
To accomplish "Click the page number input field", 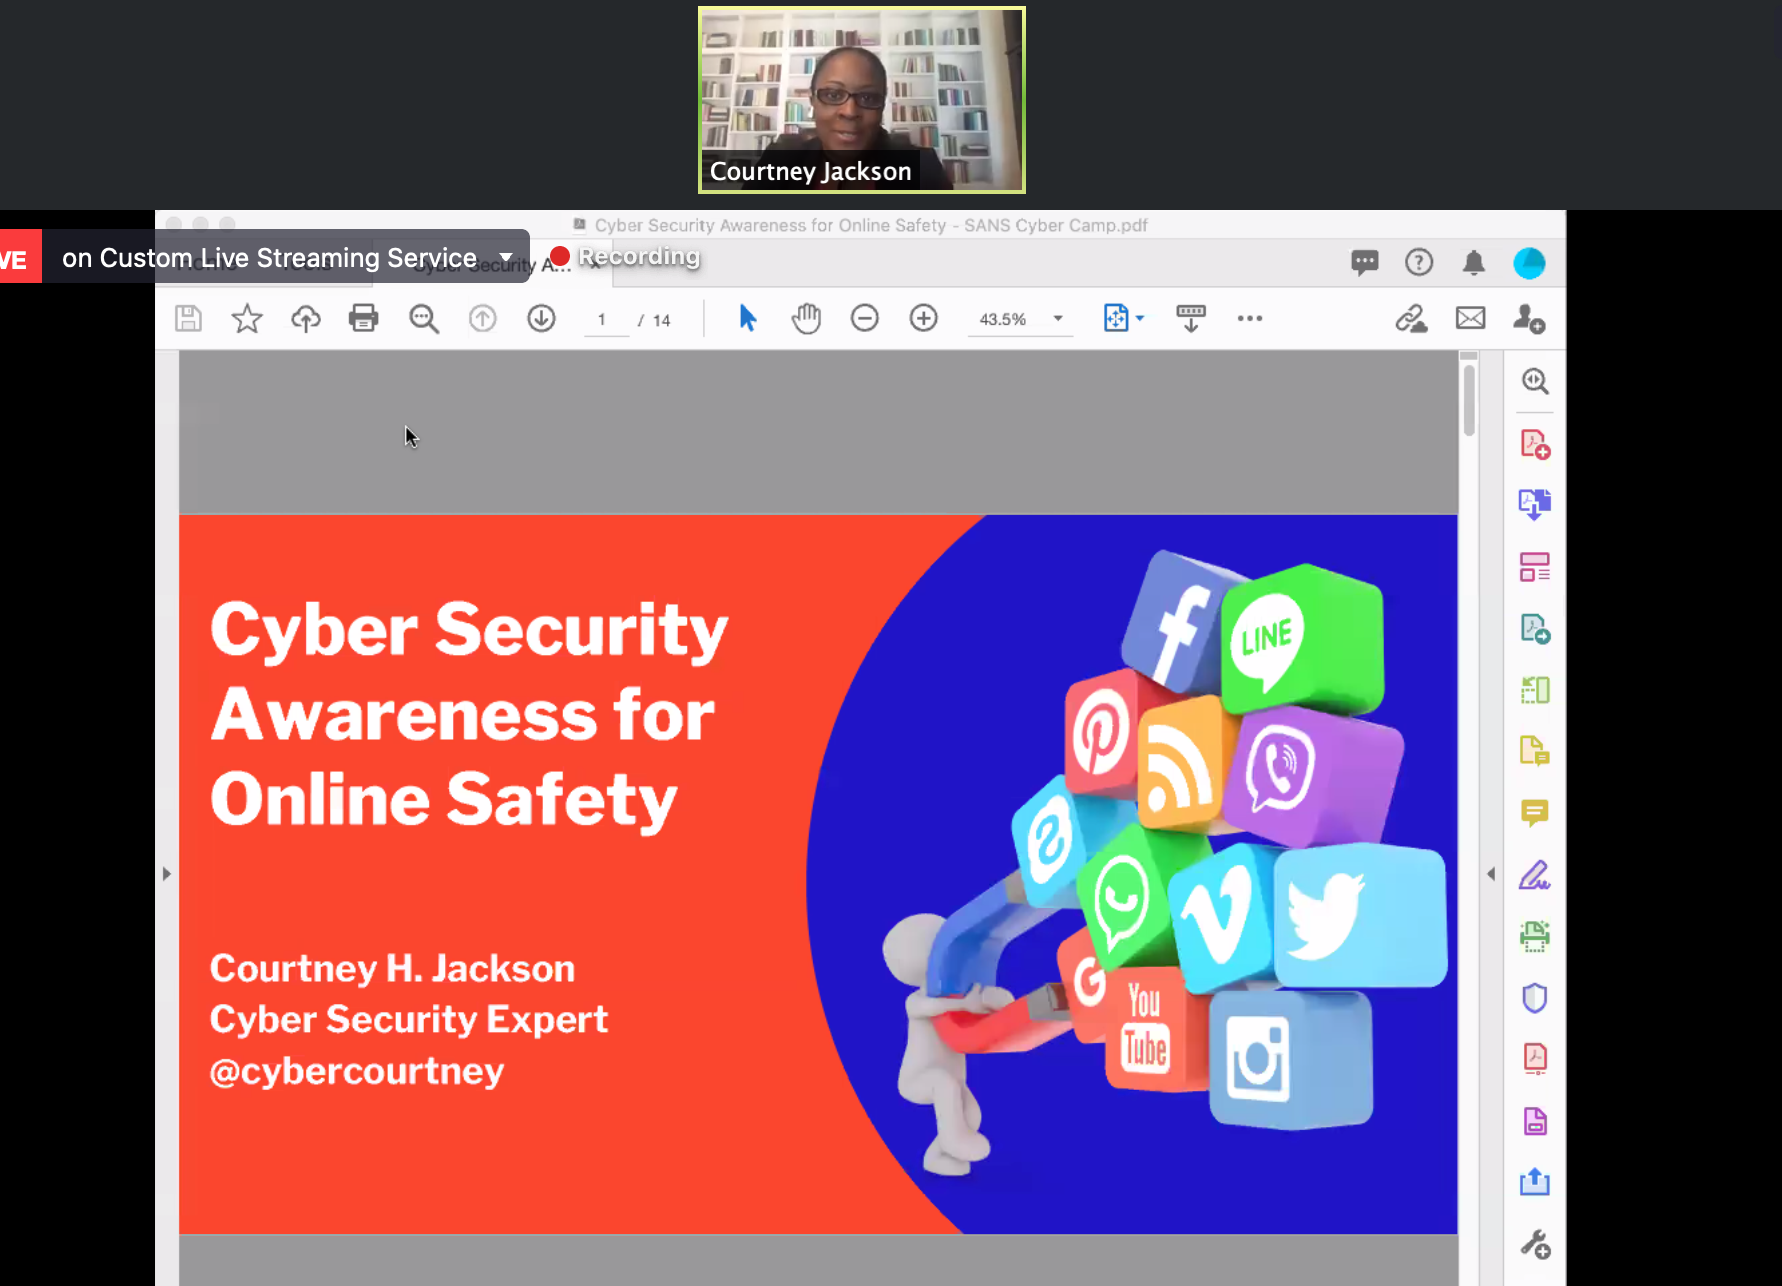I will [x=607, y=320].
